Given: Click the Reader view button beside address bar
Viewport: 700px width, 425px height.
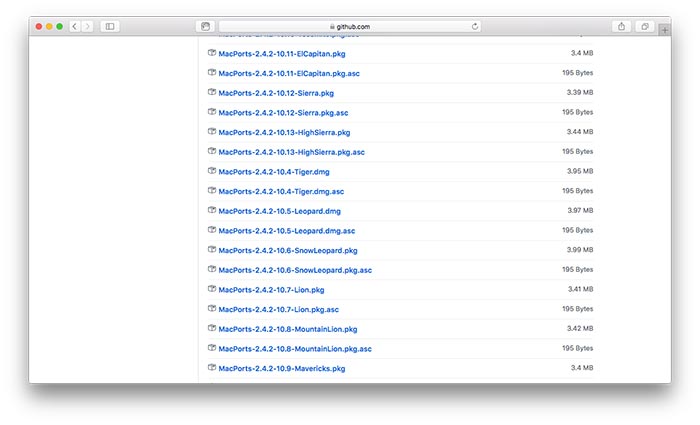Looking at the screenshot, I should (x=205, y=27).
